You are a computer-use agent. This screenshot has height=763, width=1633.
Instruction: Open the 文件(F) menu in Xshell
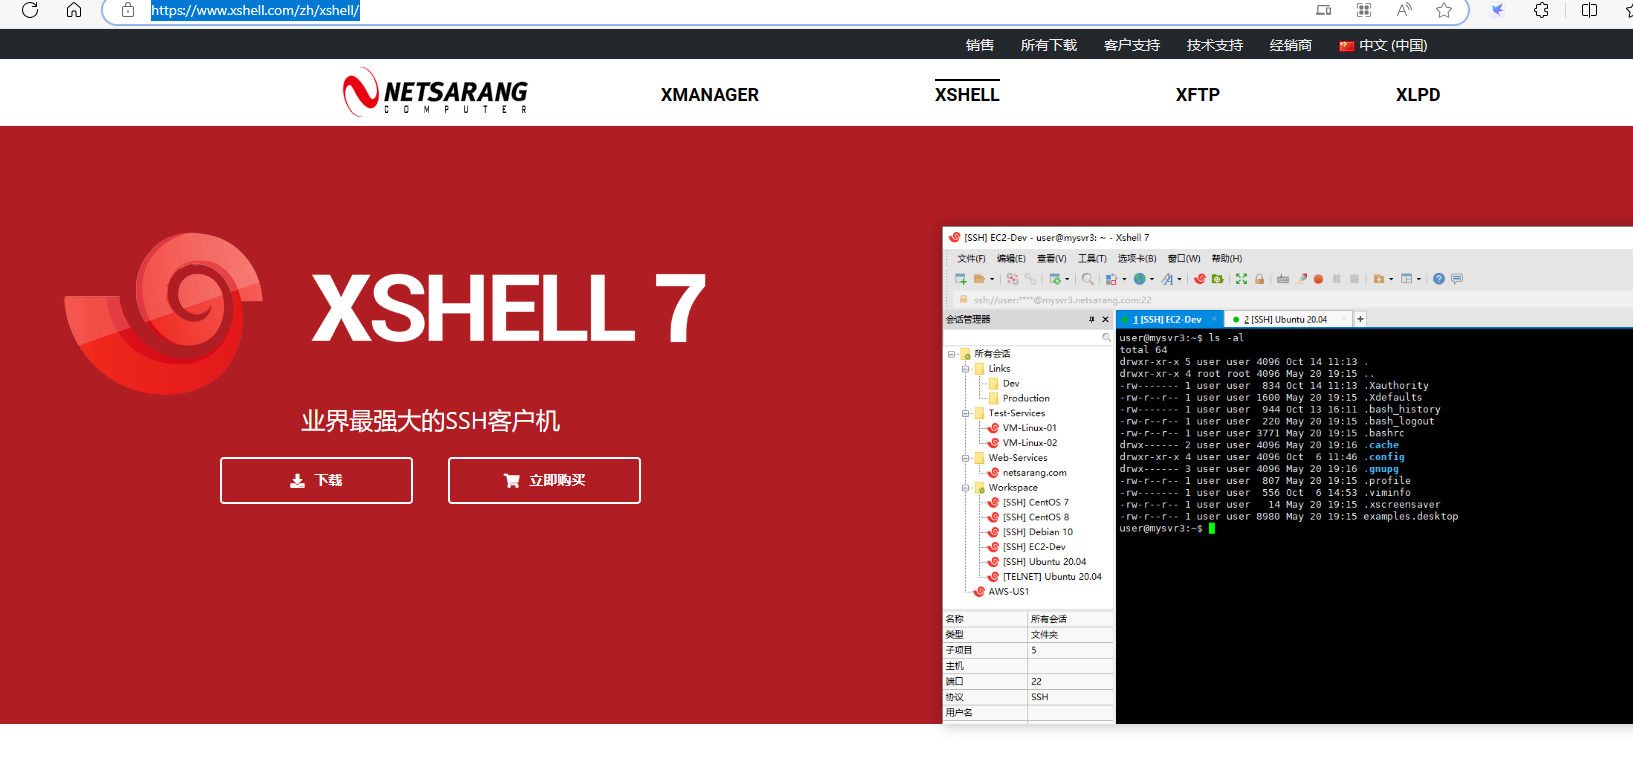[971, 259]
